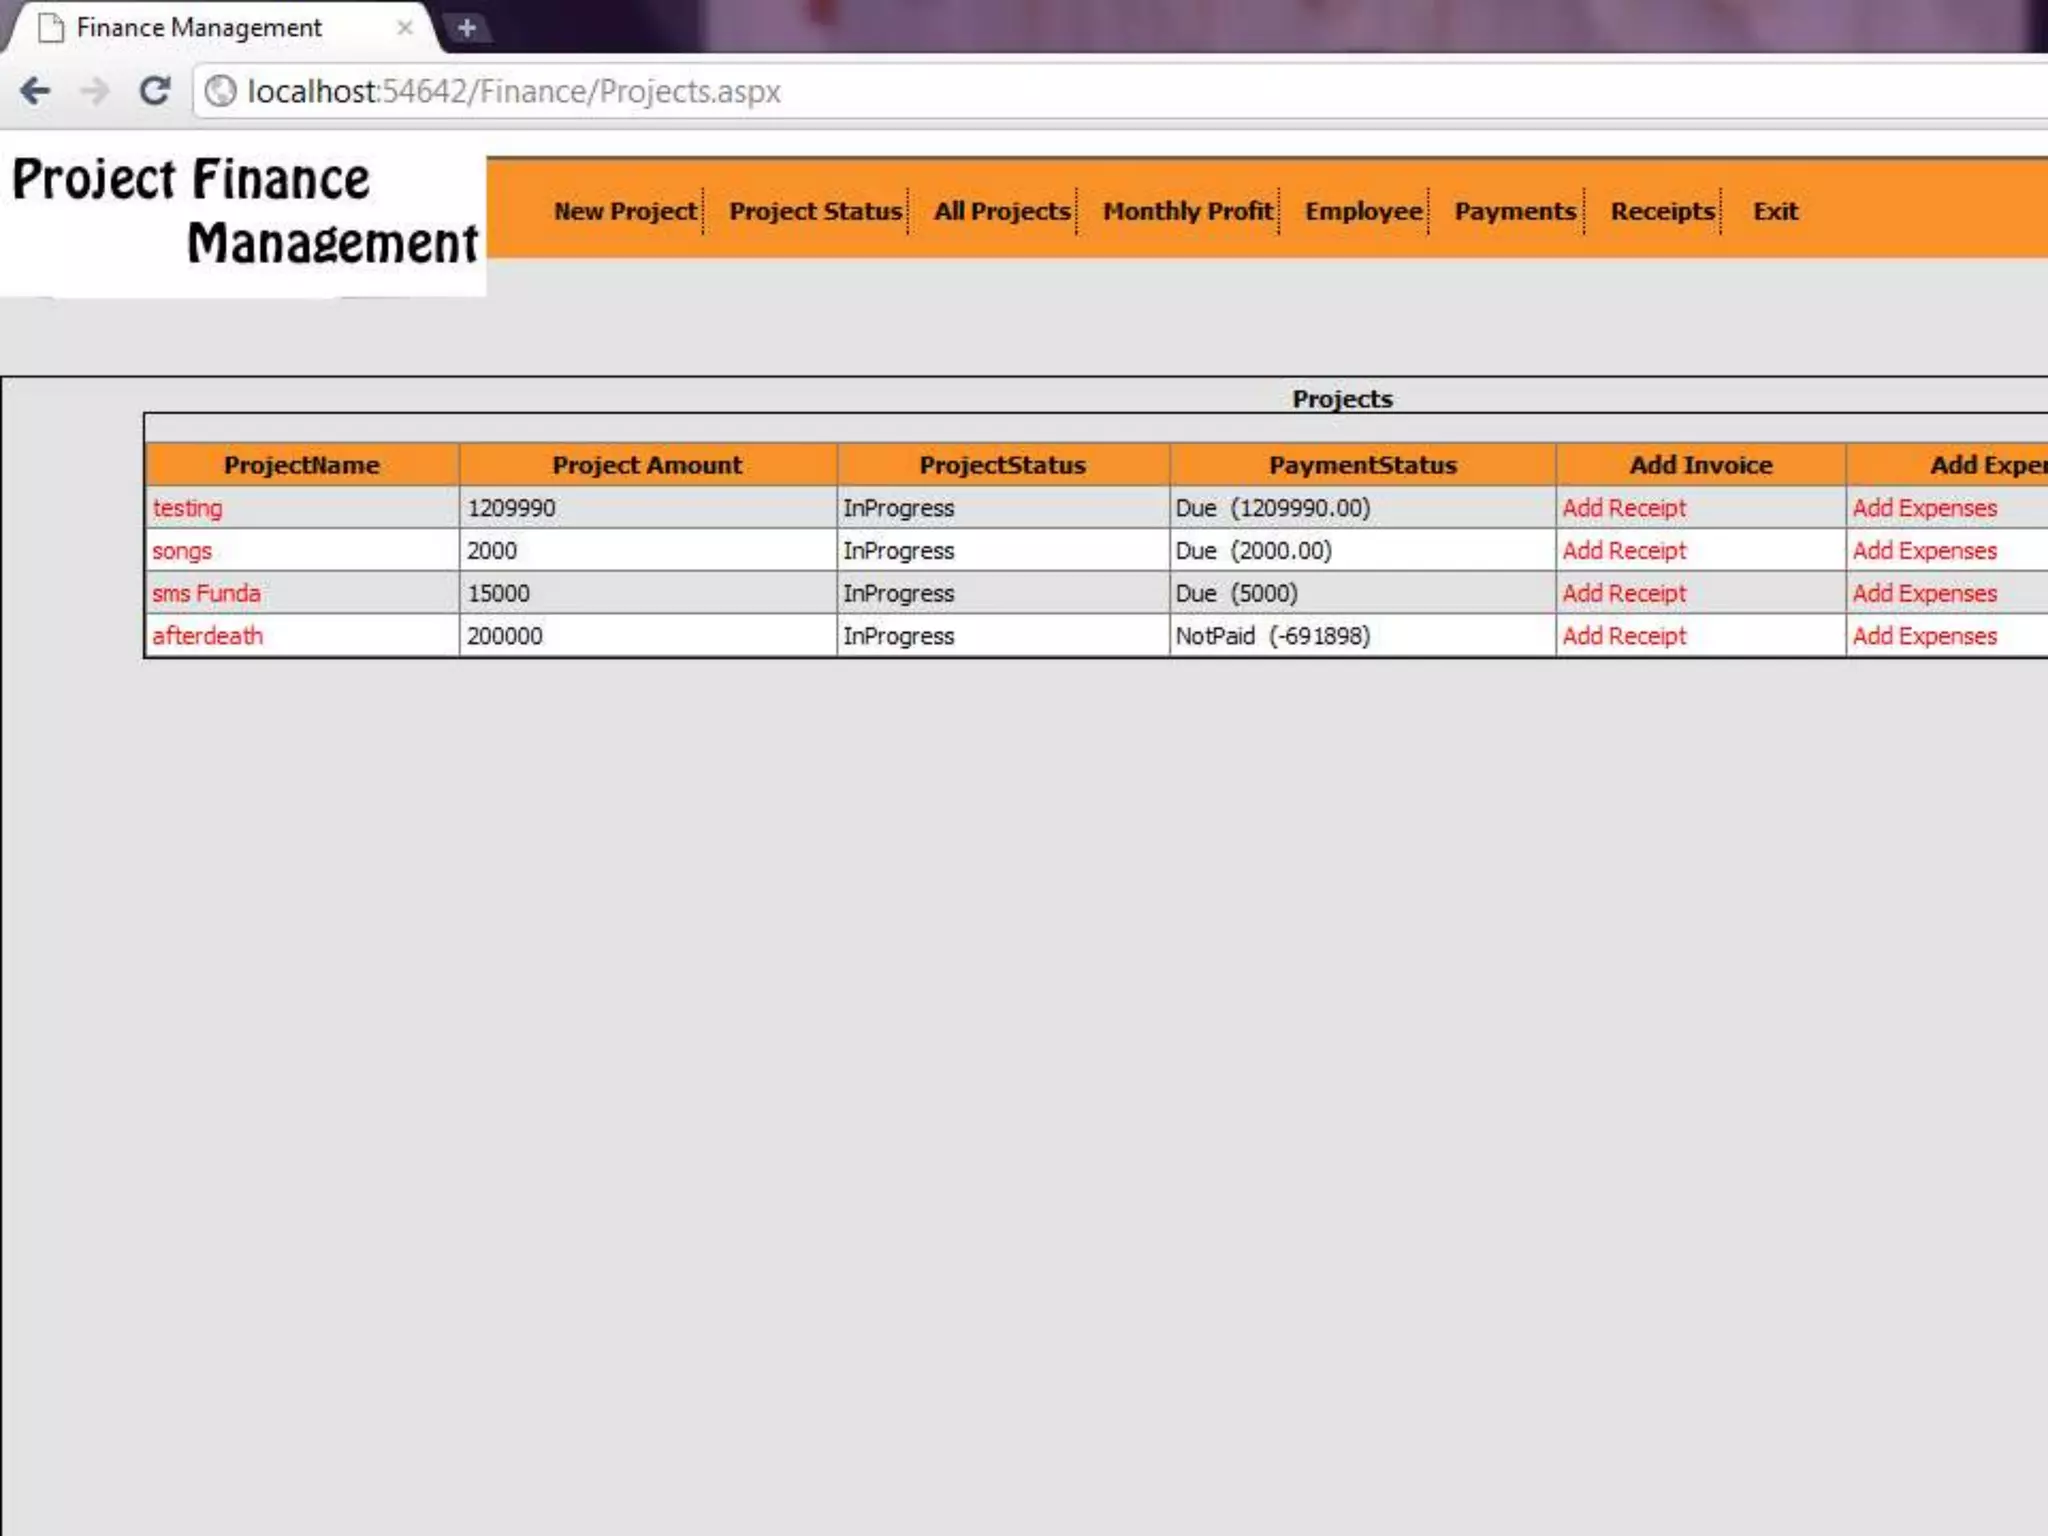Go to Project Status menu
The height and width of the screenshot is (1536, 2048).
tap(815, 211)
